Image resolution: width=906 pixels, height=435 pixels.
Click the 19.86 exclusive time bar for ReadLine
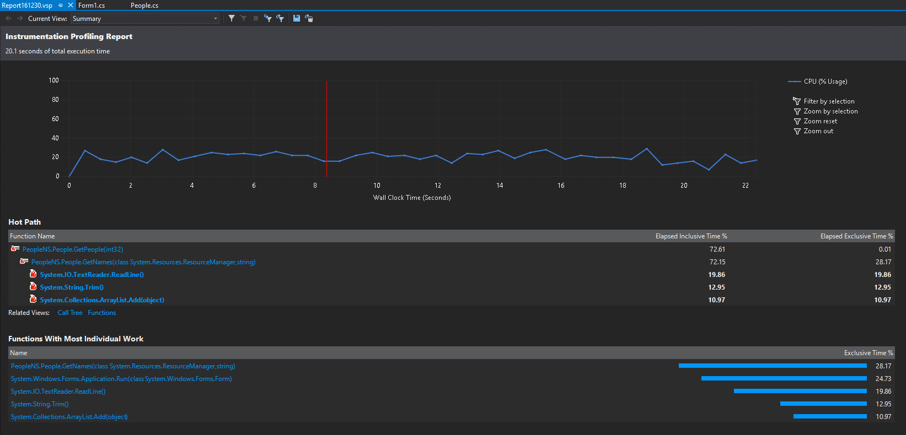pos(800,391)
